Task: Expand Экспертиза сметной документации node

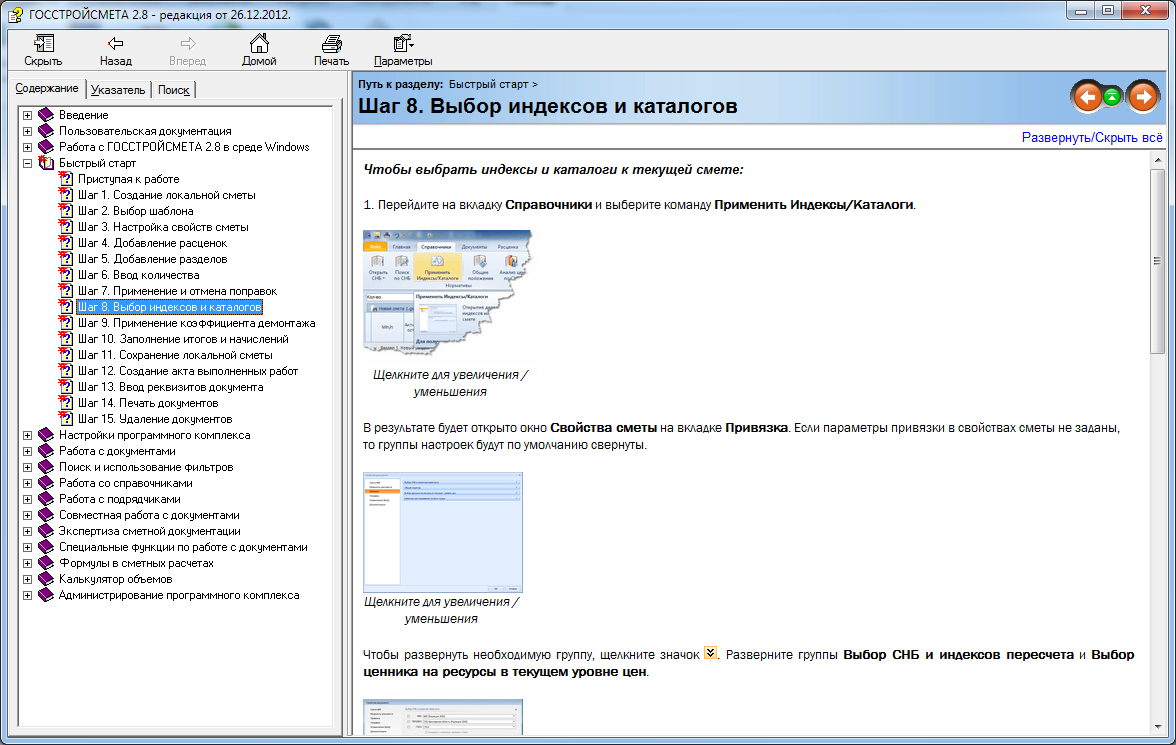Action: (x=27, y=531)
